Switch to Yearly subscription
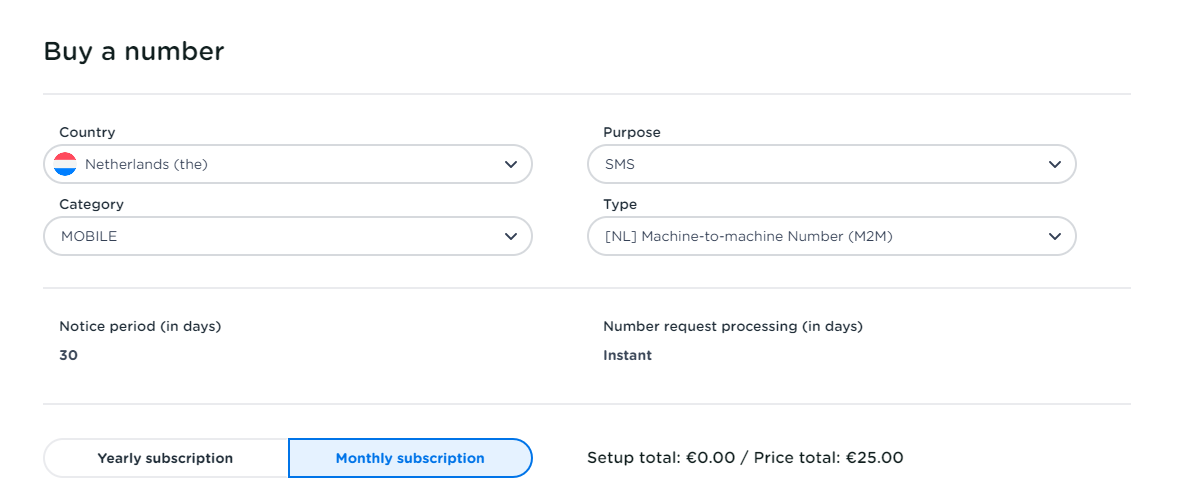This screenshot has height=499, width=1187. tap(165, 458)
